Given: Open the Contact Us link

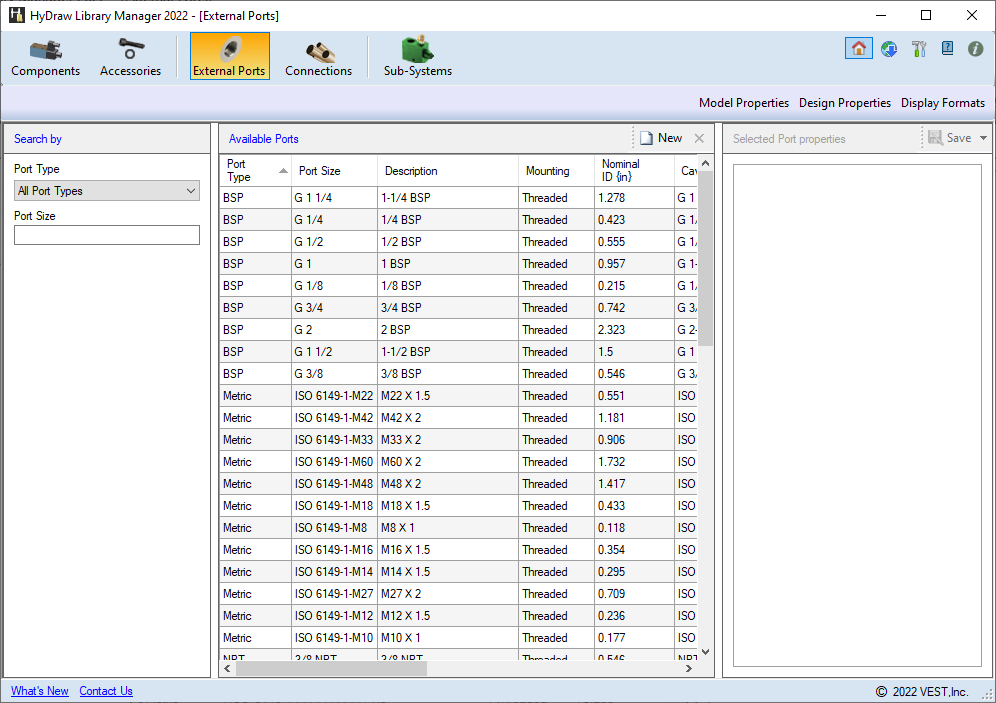Looking at the screenshot, I should 106,691.
